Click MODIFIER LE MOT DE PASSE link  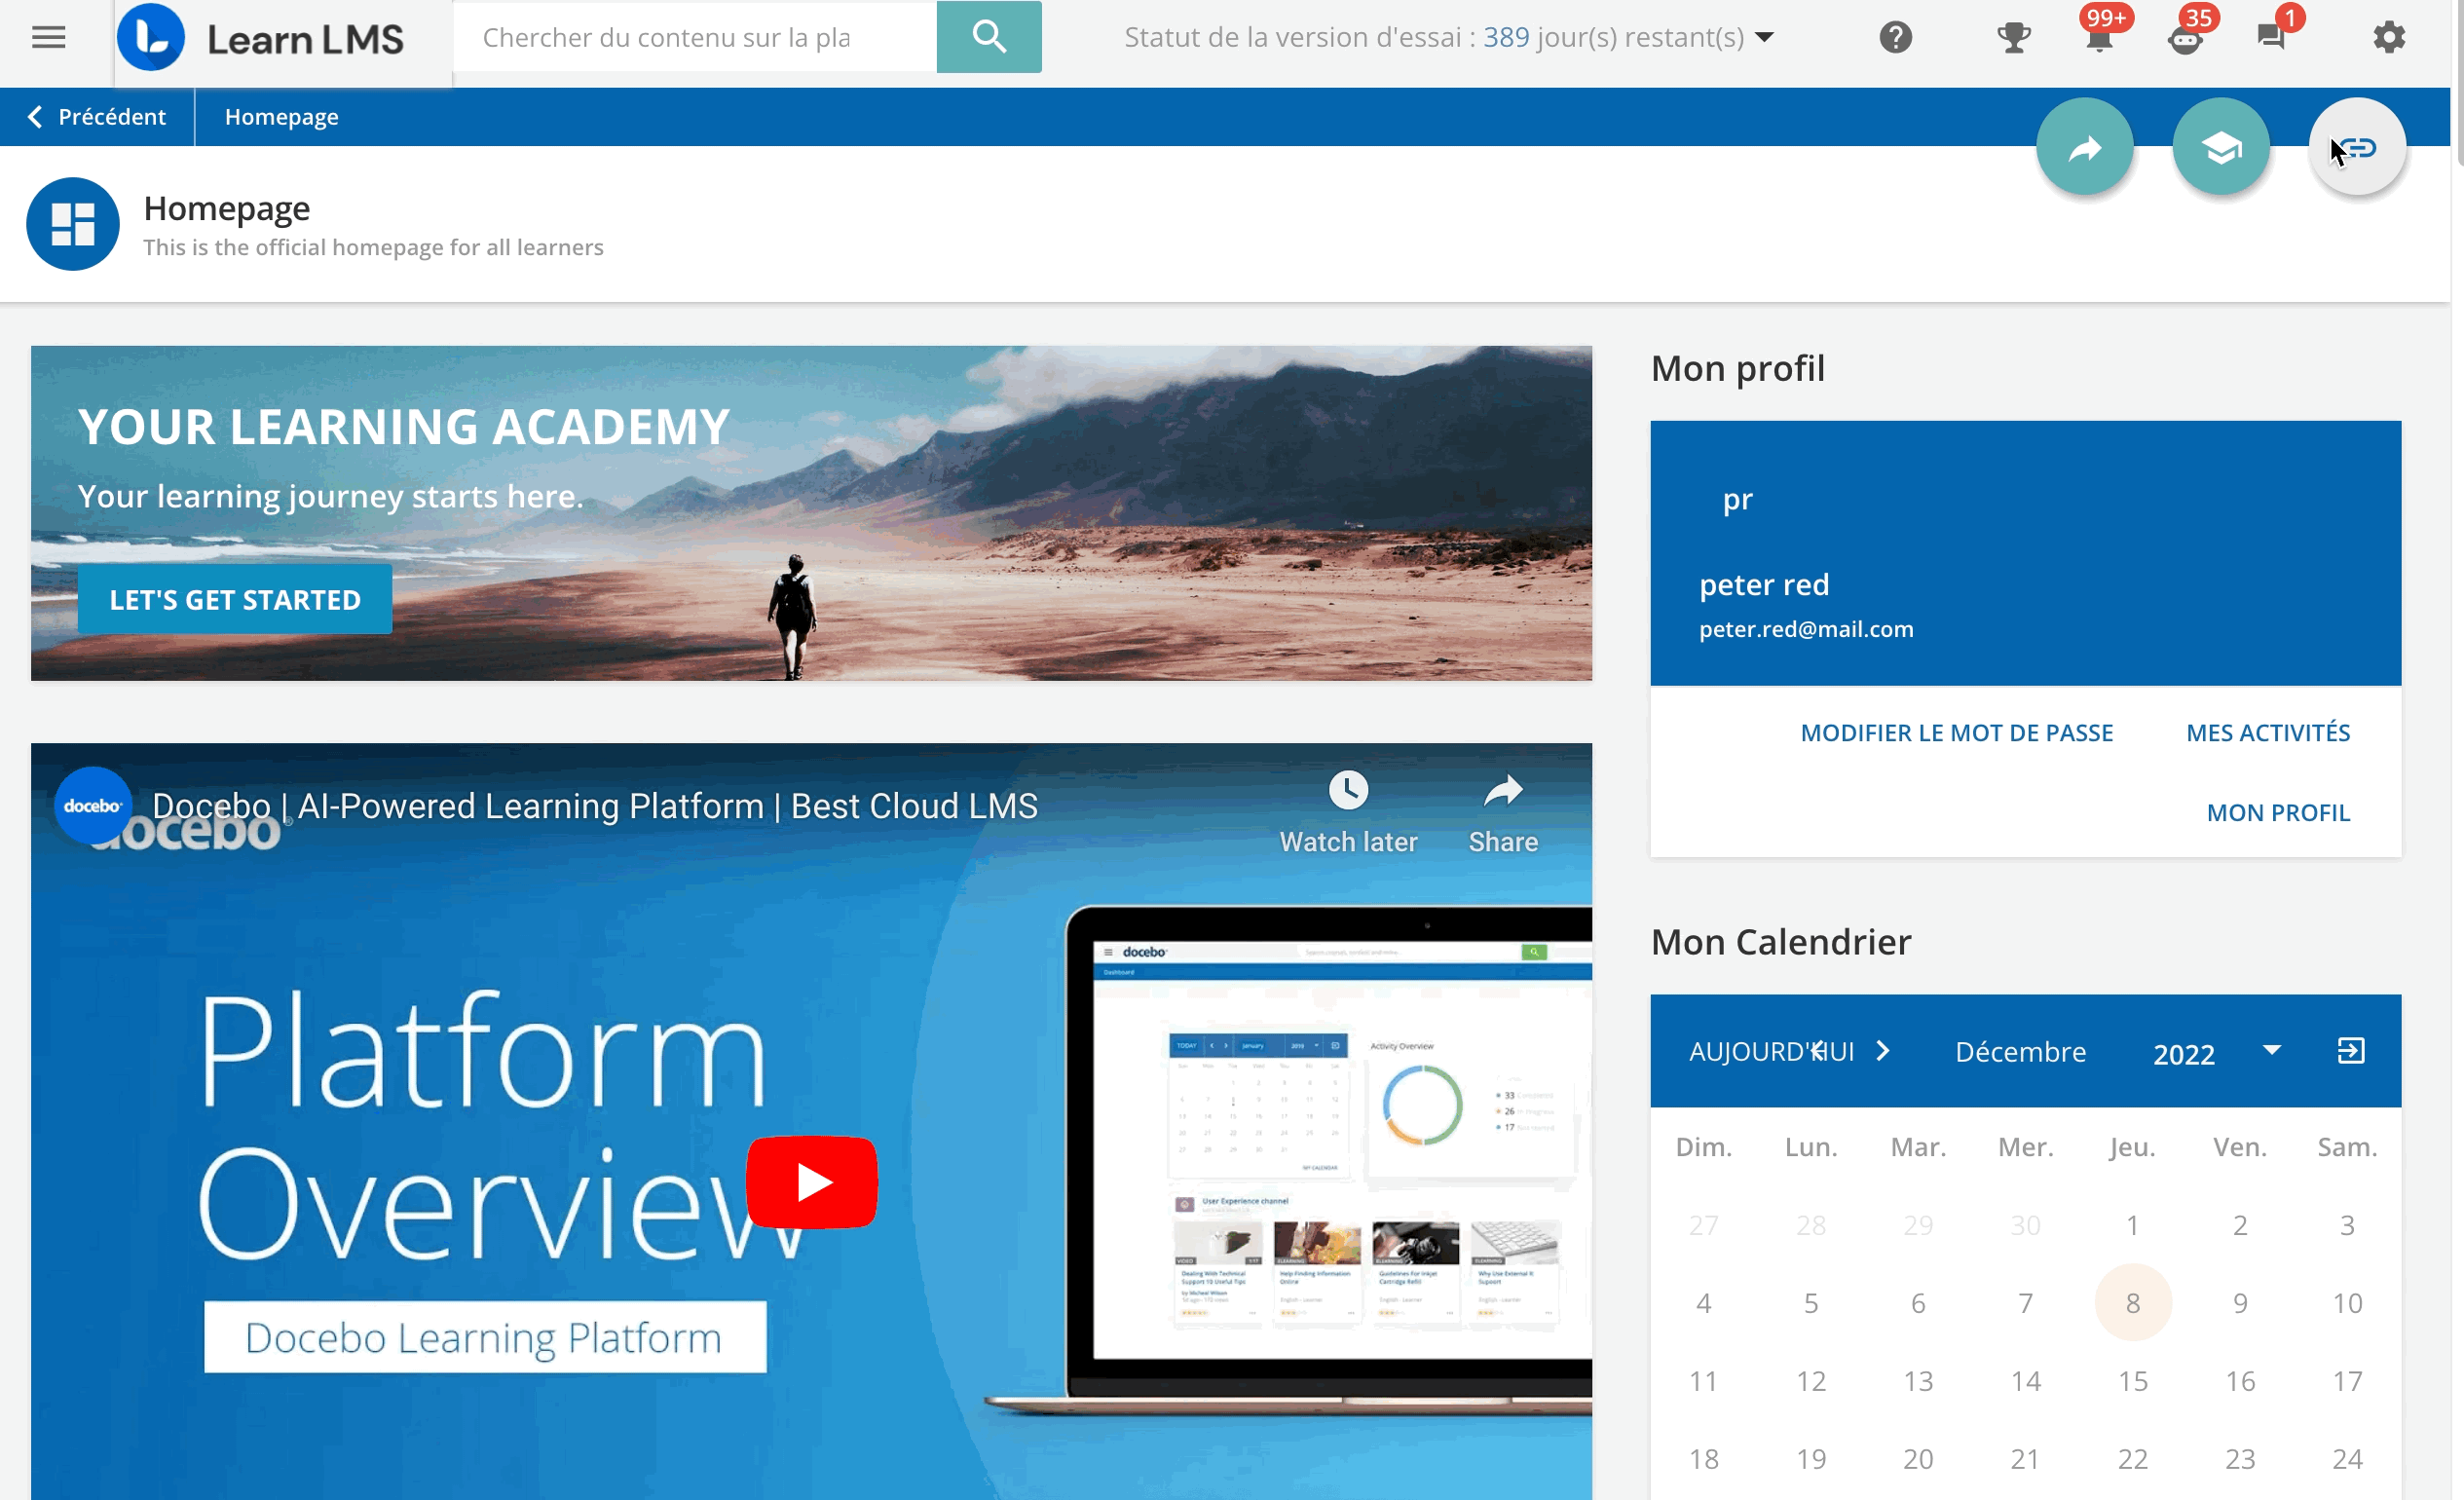tap(1956, 732)
